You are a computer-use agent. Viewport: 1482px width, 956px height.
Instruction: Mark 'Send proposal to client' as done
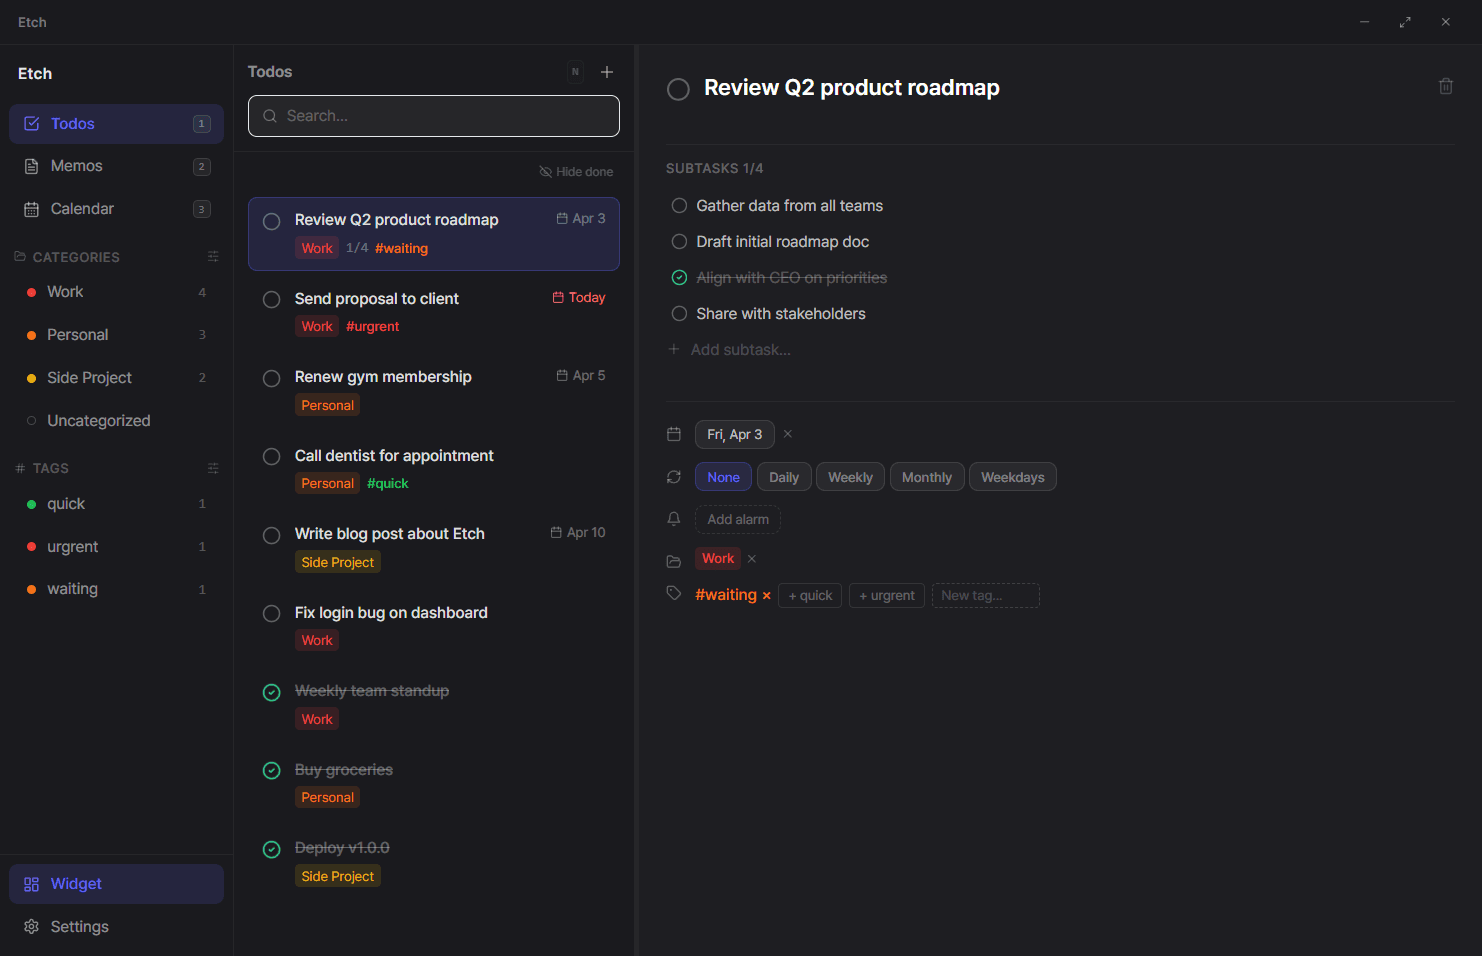click(271, 300)
